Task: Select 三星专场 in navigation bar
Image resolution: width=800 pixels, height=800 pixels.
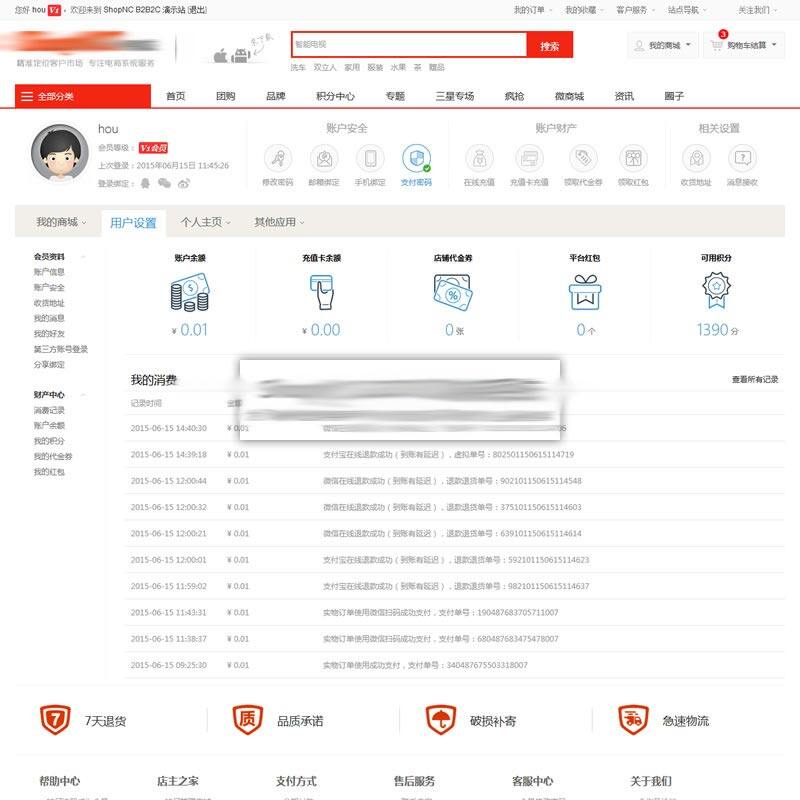Action: tap(455, 96)
